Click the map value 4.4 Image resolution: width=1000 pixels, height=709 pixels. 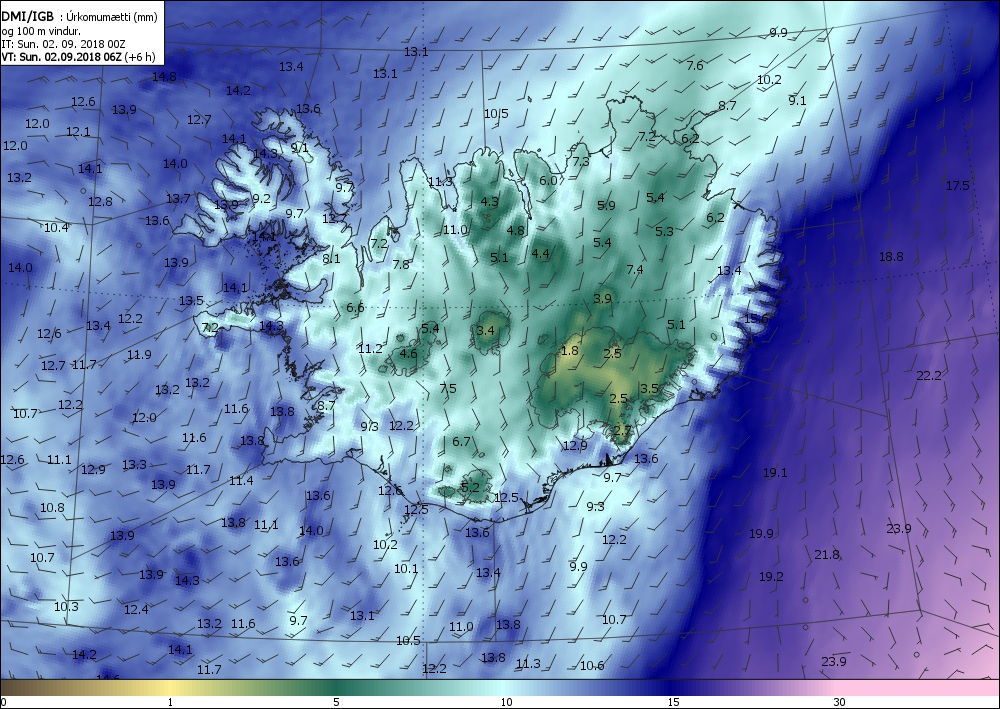540,253
